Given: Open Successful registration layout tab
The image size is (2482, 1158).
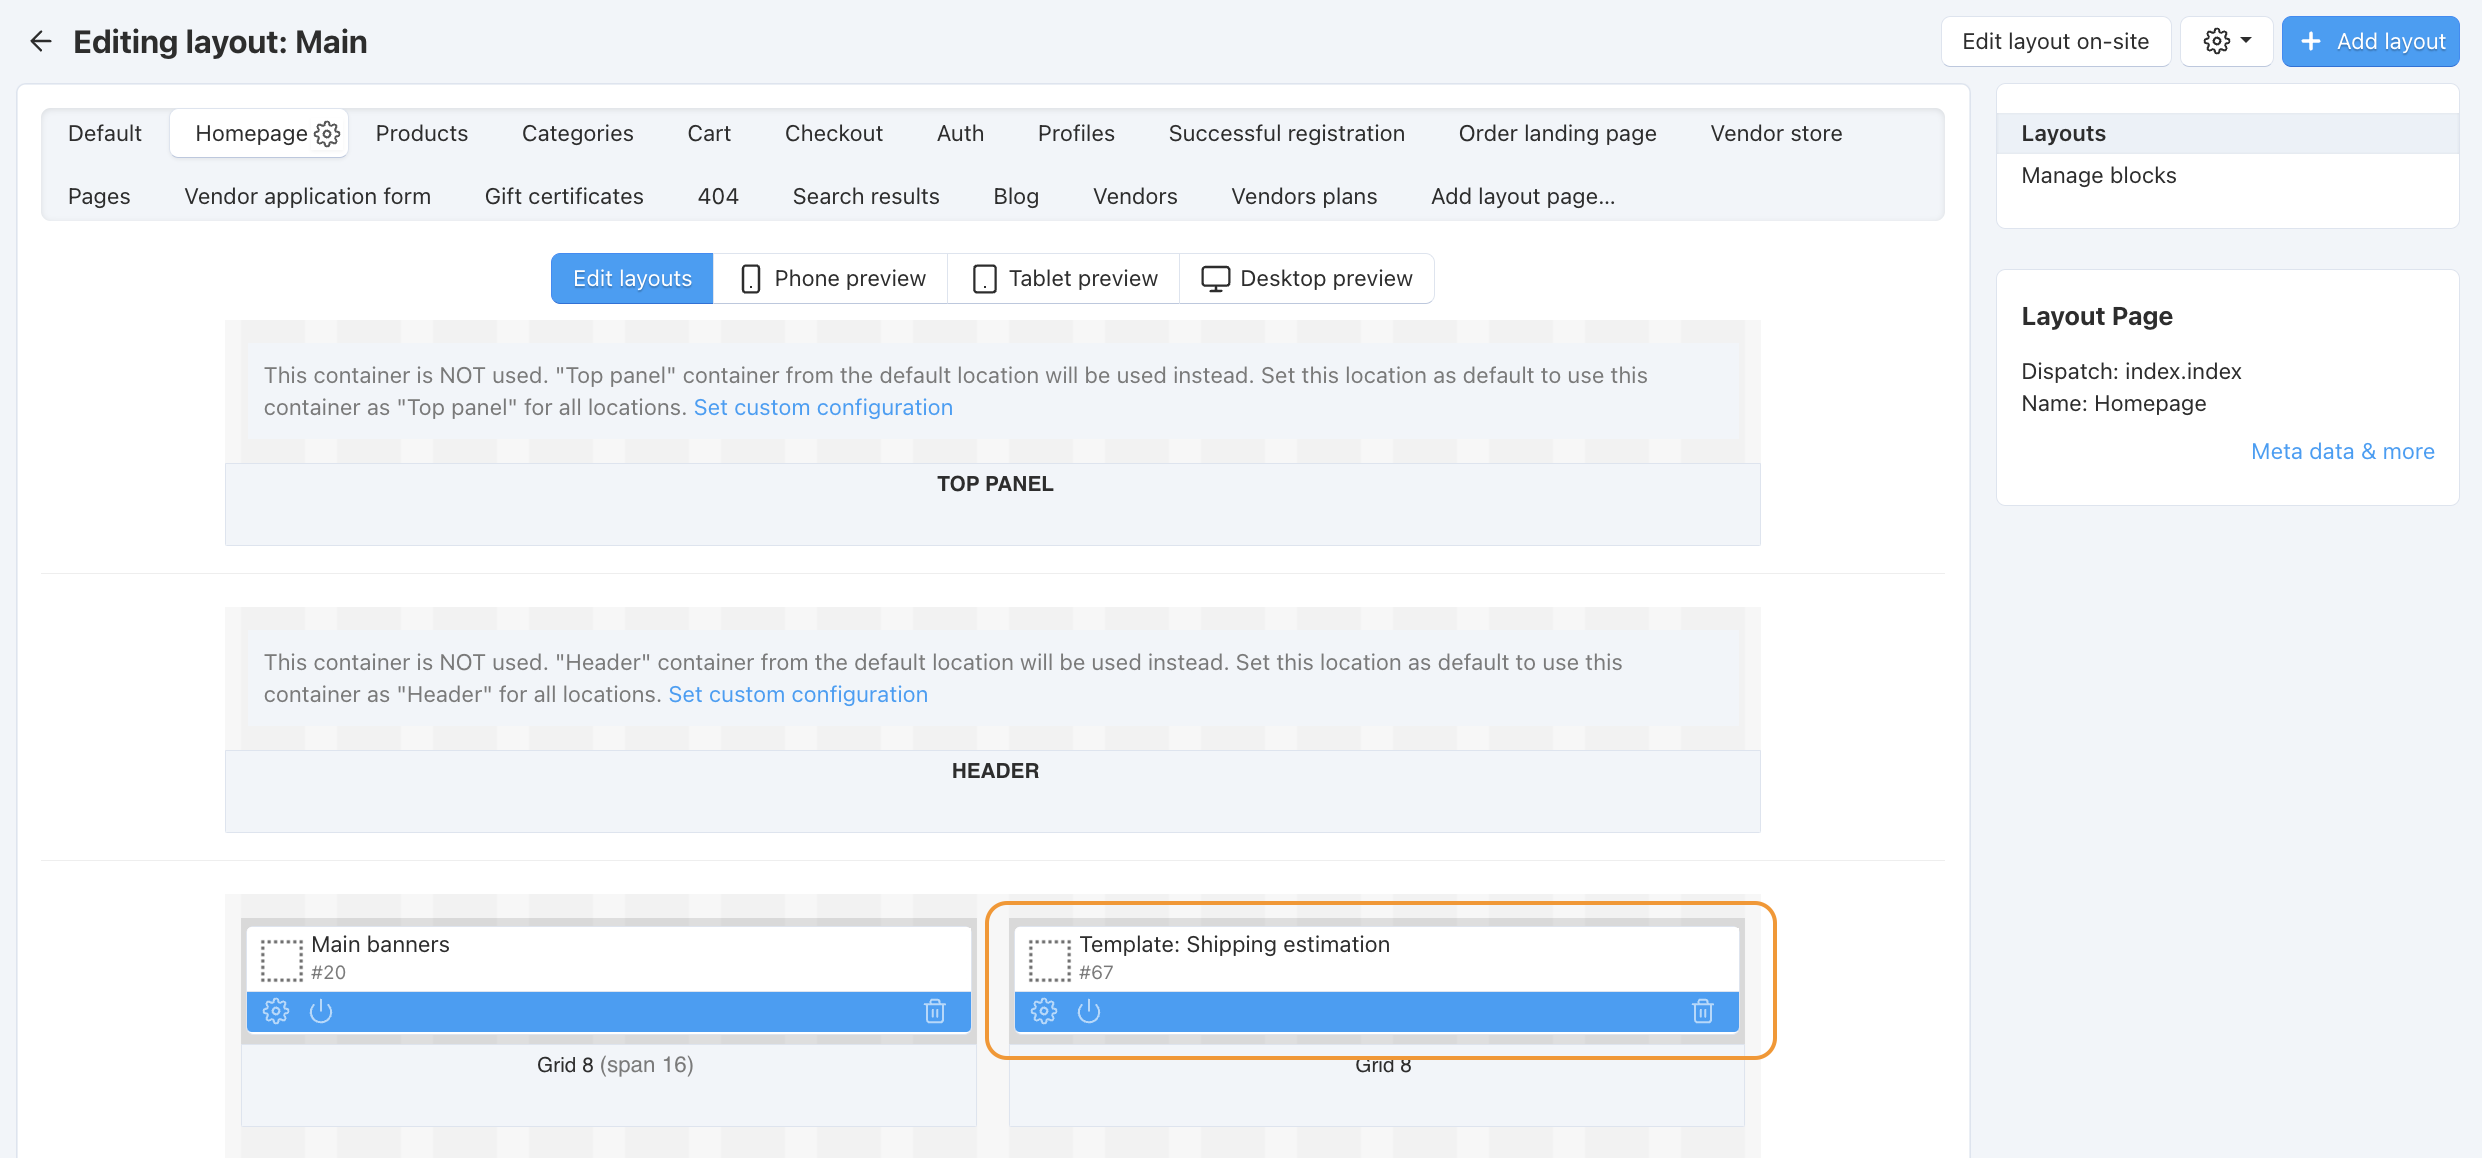Looking at the screenshot, I should click(1286, 134).
